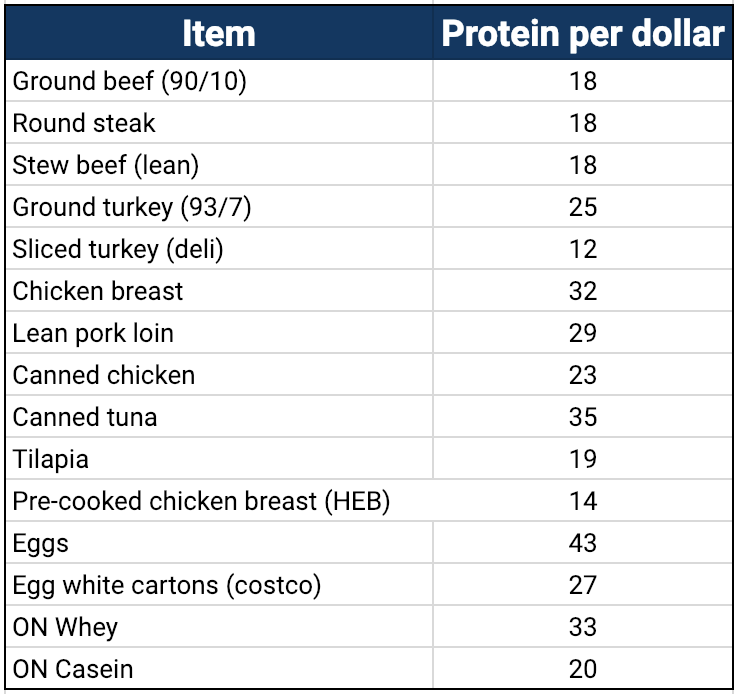Click the Stew beef (lean) cell
The width and height of the screenshot is (738, 694).
[x=106, y=165]
